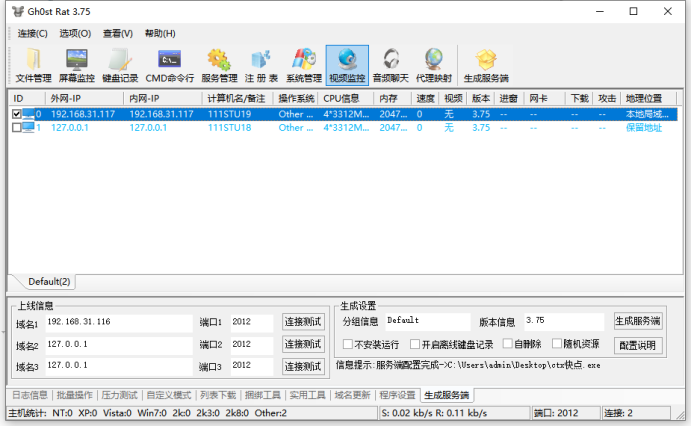Click 连接测试 button for 端口1
Viewport: 692px width, 427px height.
303,322
